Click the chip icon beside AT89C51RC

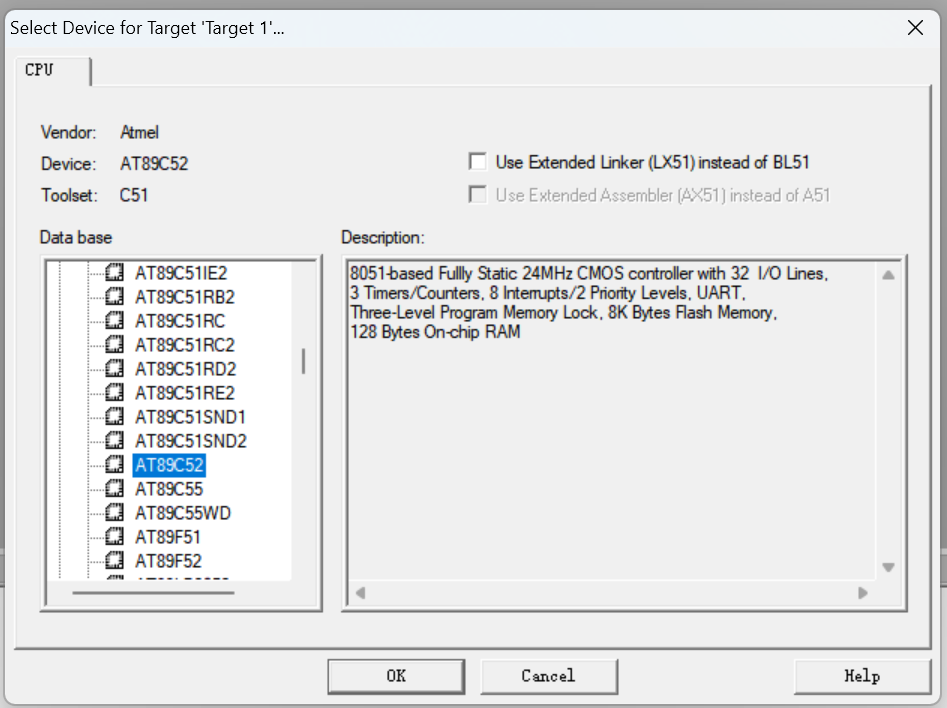coord(114,321)
